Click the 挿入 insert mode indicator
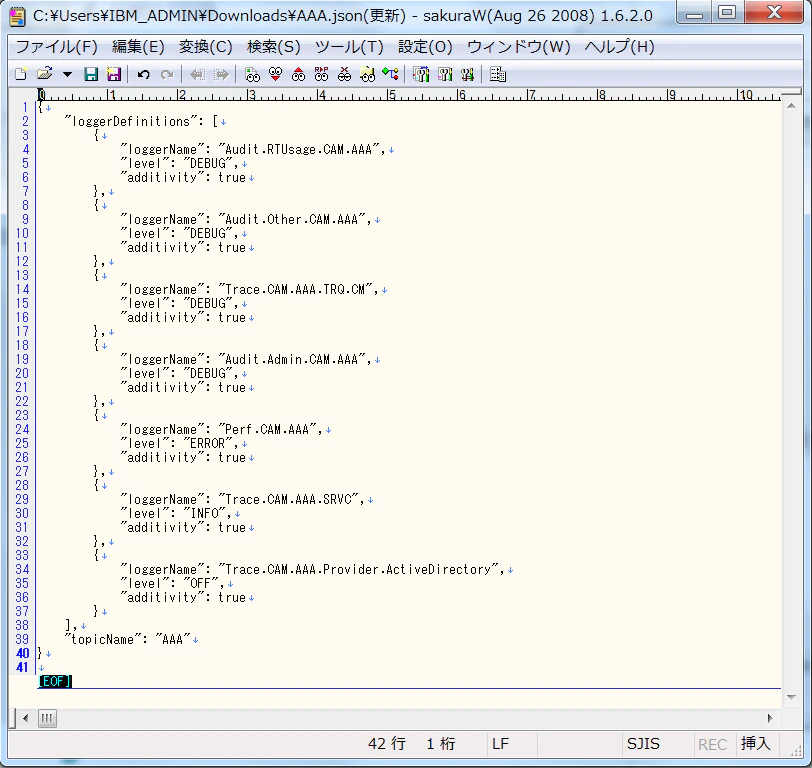Viewport: 812px width, 768px height. 756,744
